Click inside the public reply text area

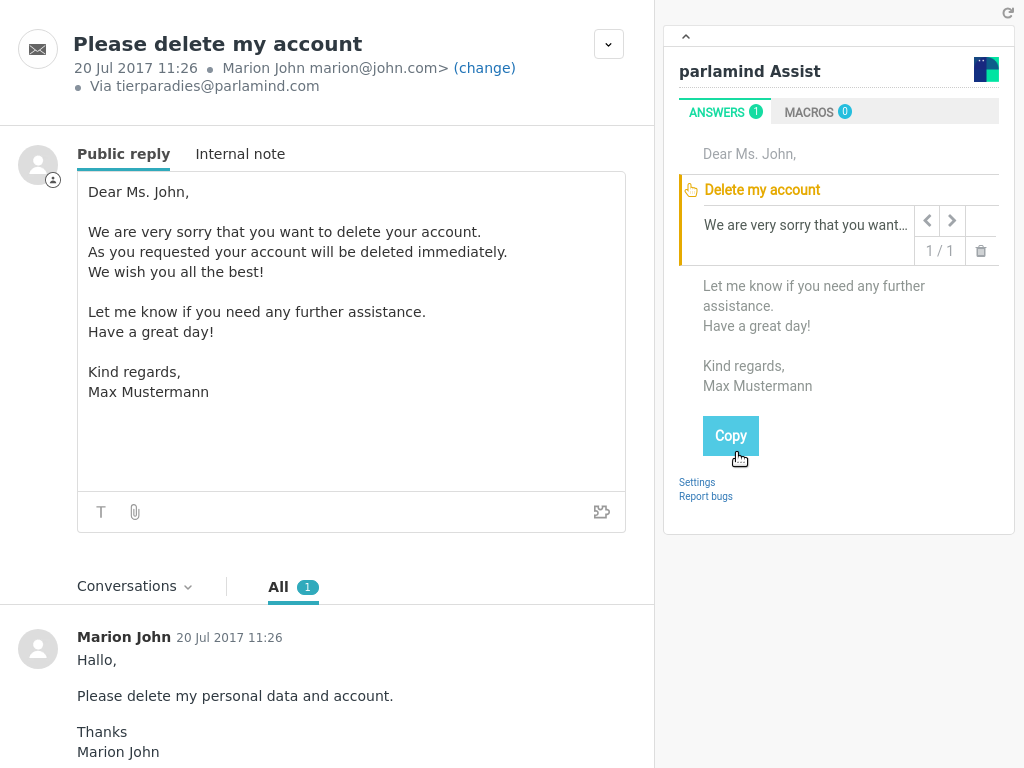350,440
